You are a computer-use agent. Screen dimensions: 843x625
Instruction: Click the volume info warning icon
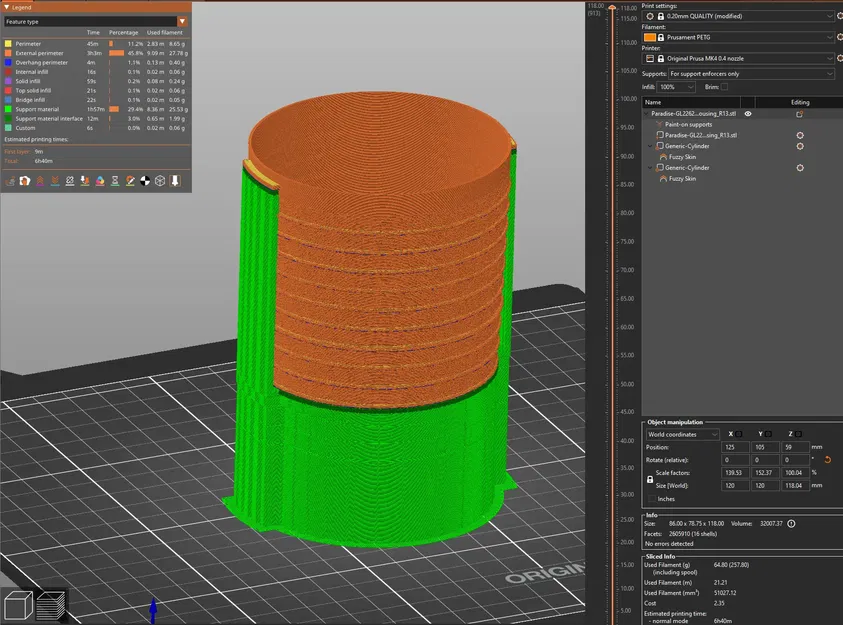791,523
